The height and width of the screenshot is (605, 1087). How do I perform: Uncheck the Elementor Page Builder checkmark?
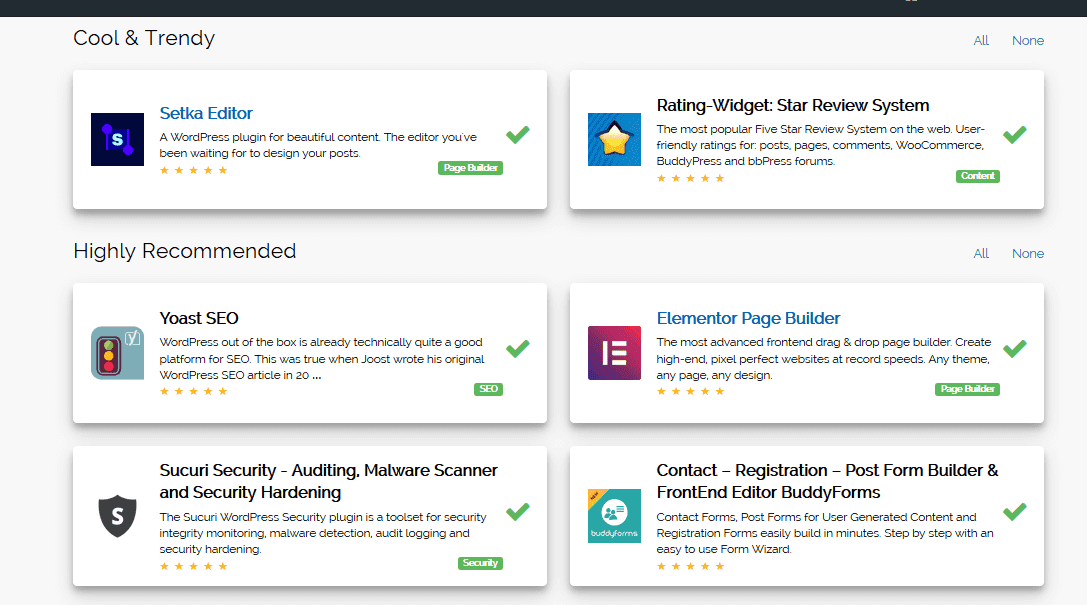(1015, 349)
